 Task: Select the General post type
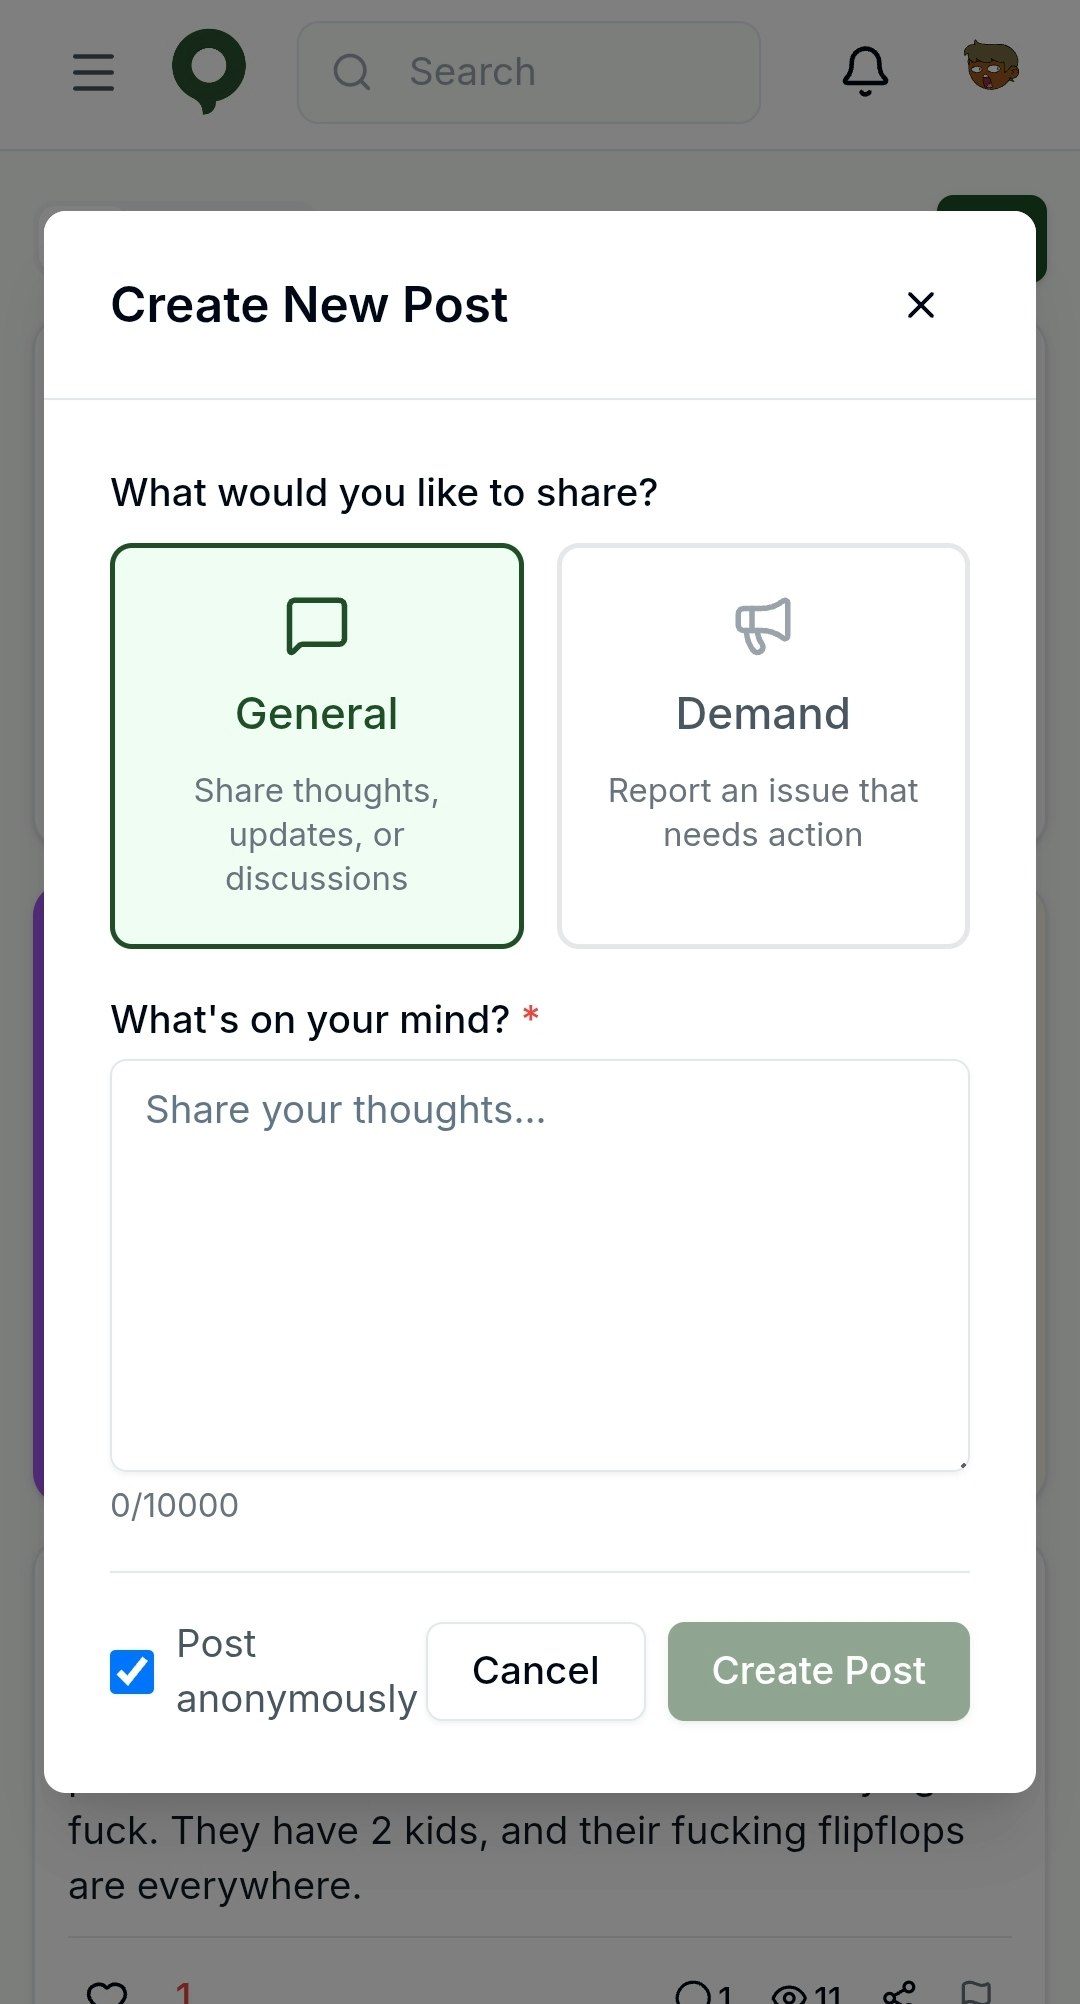tap(317, 745)
